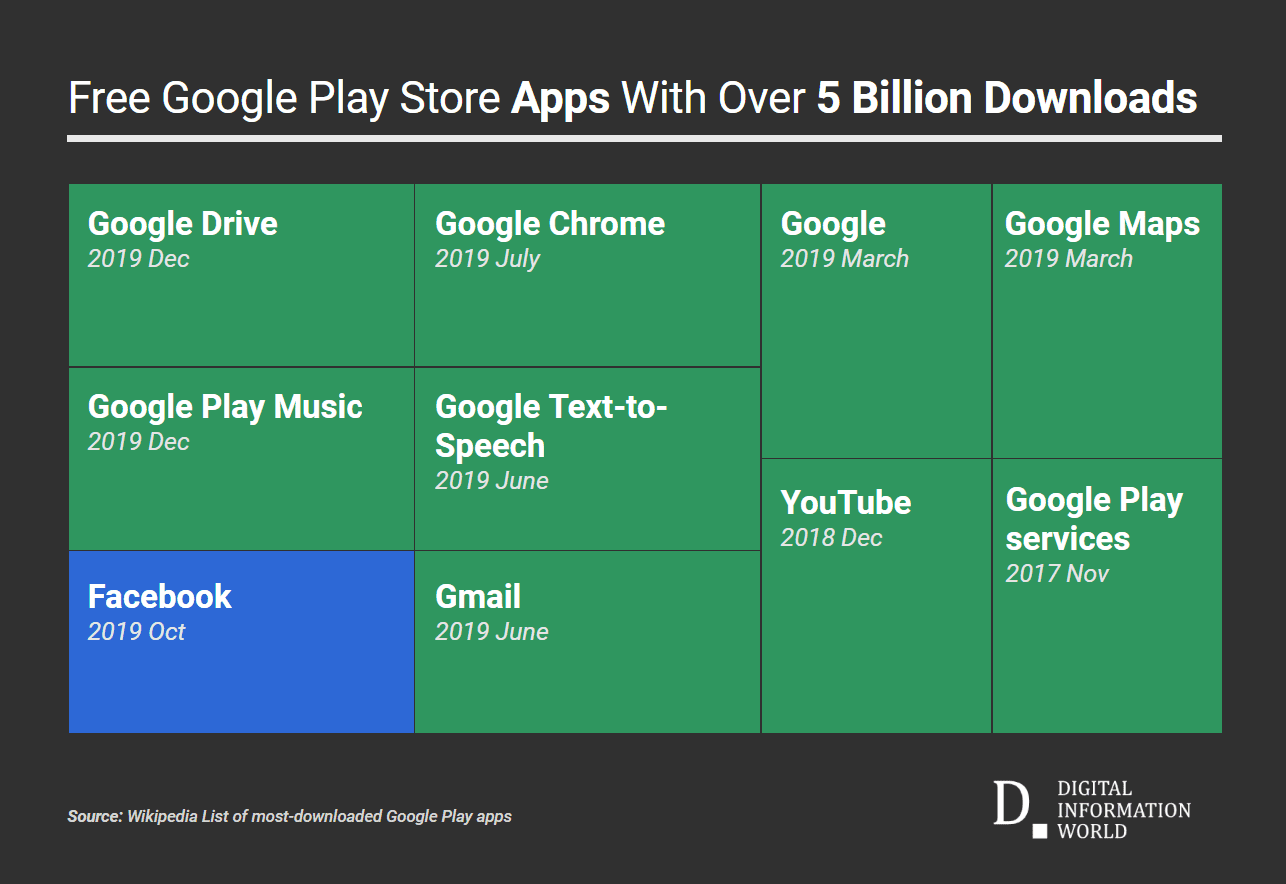Click the YouTube tile
Screen dimensions: 1286x884
[x=875, y=595]
